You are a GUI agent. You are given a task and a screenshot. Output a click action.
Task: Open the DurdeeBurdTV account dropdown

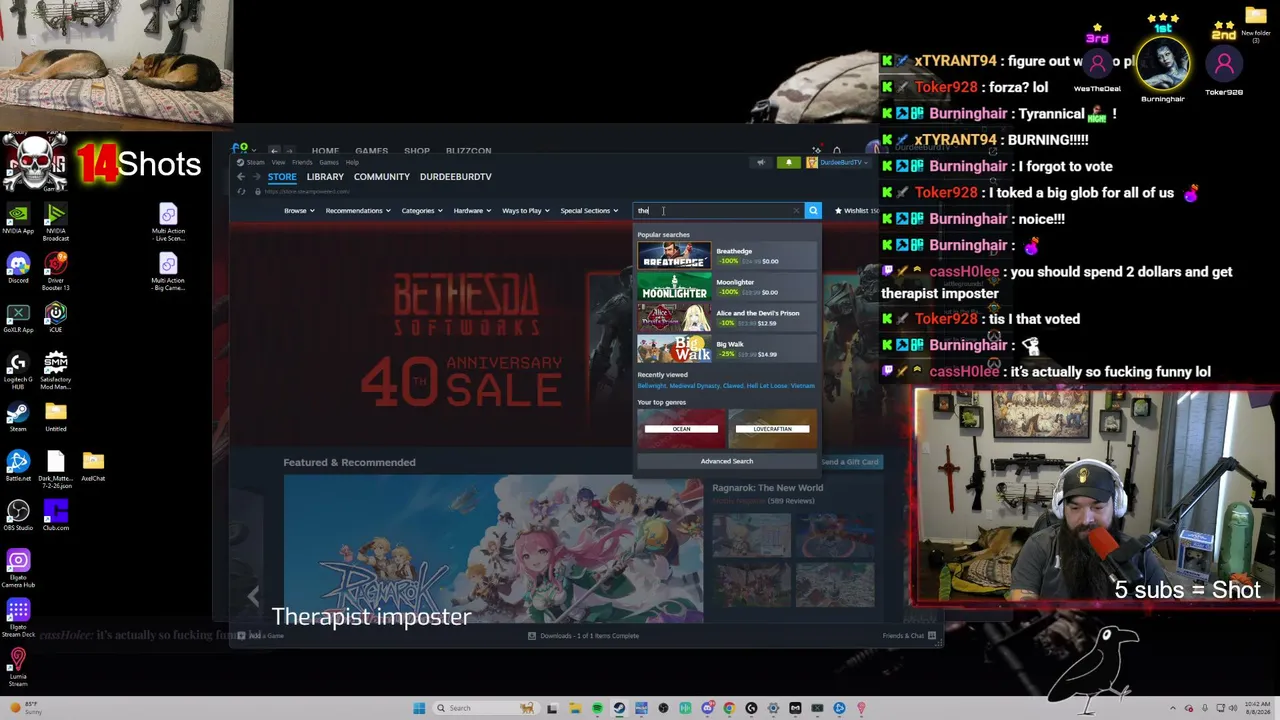click(838, 162)
